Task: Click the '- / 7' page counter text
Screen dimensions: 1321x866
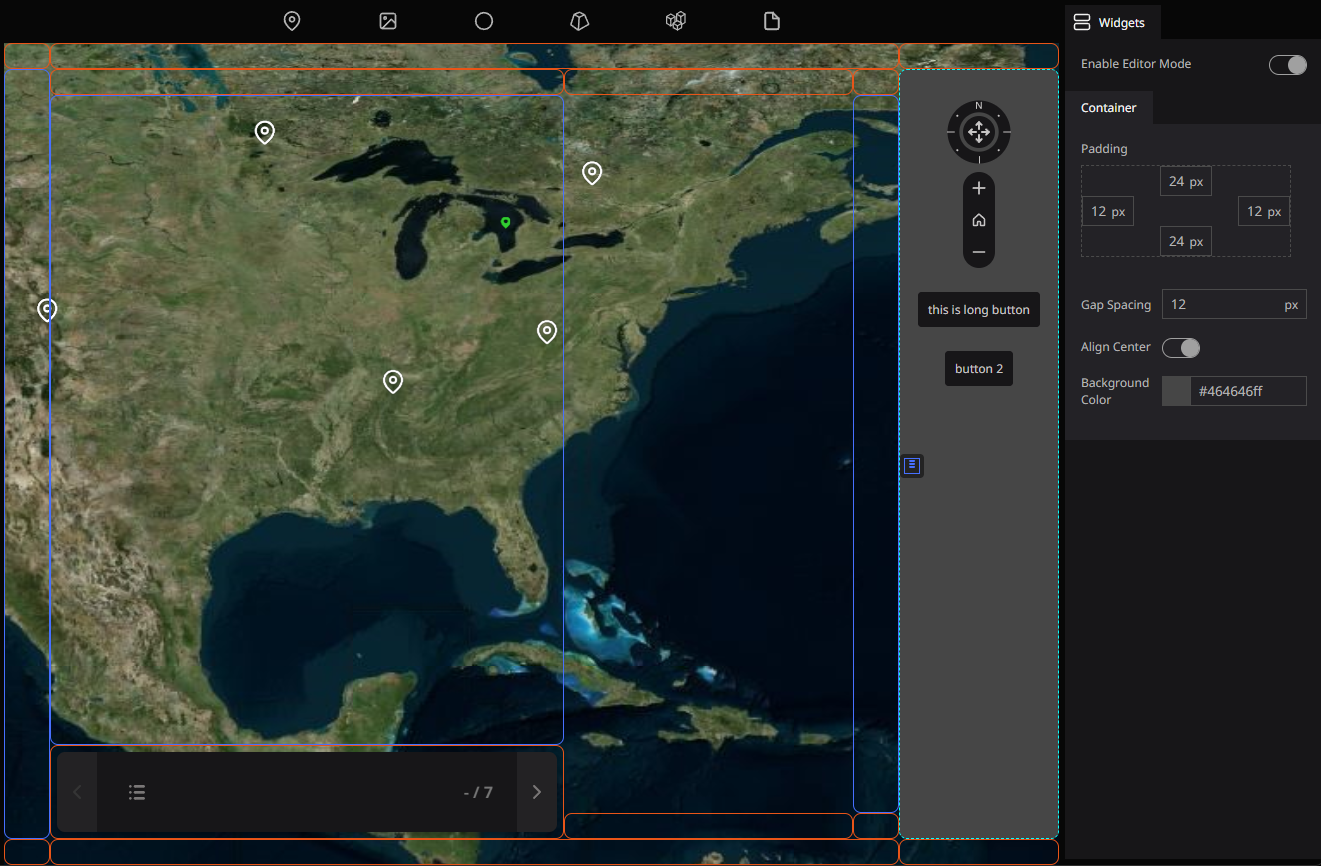Action: coord(478,792)
